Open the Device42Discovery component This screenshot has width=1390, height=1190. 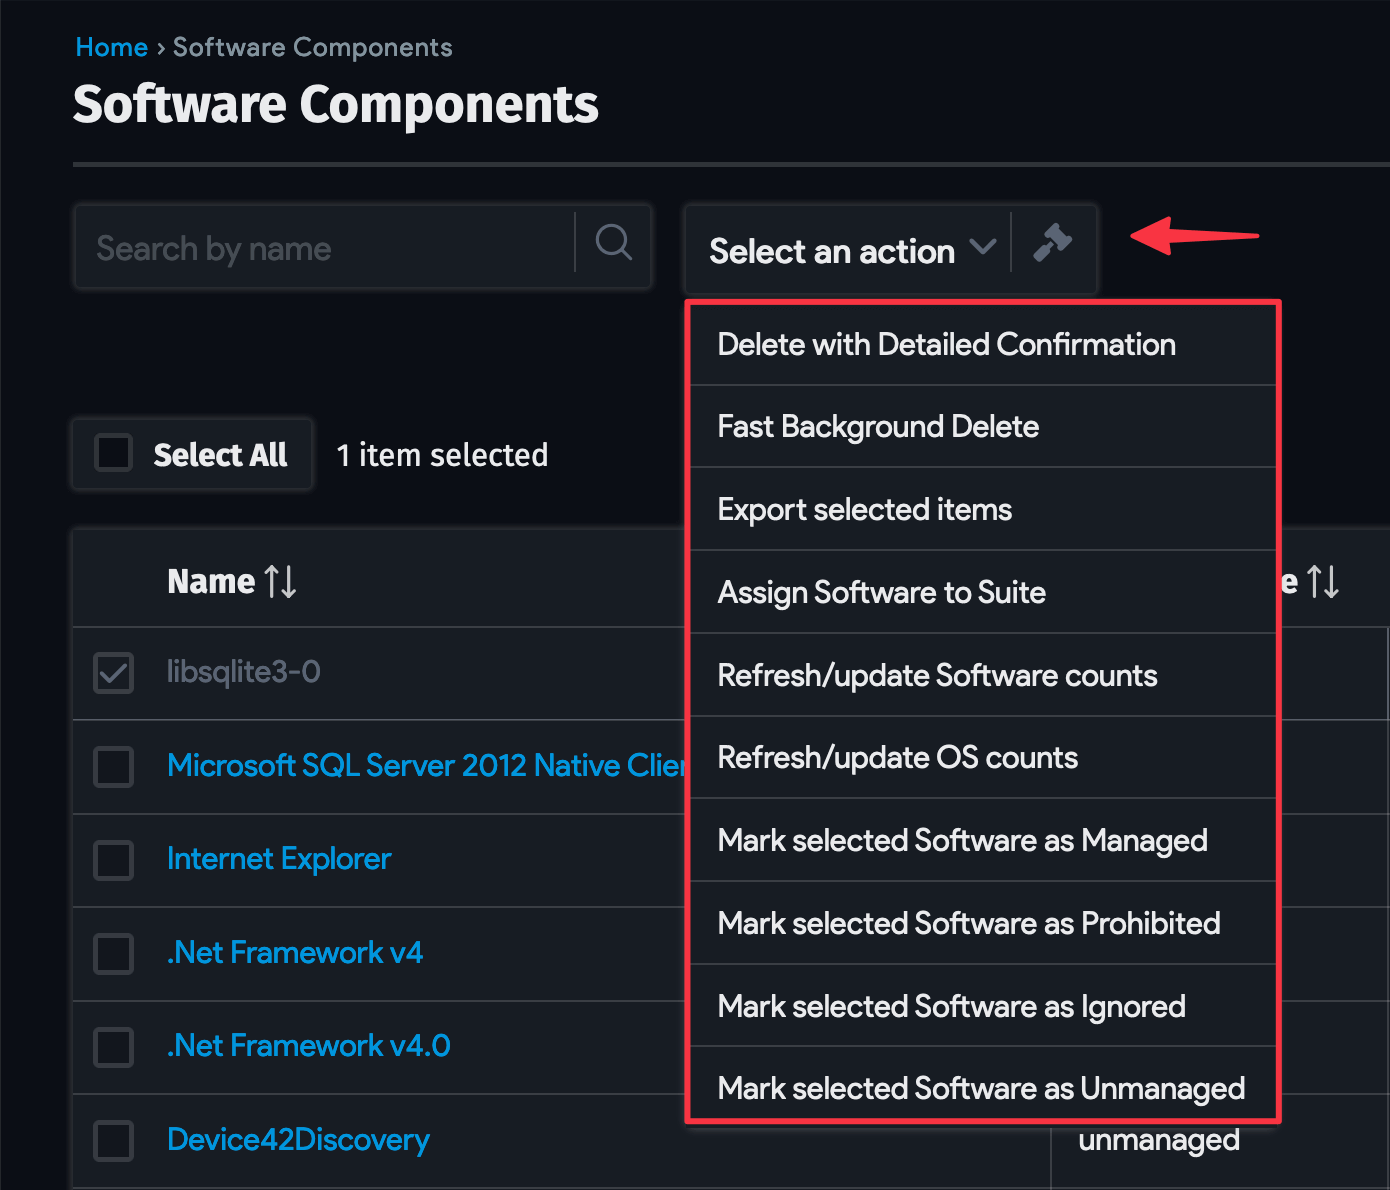(297, 1139)
